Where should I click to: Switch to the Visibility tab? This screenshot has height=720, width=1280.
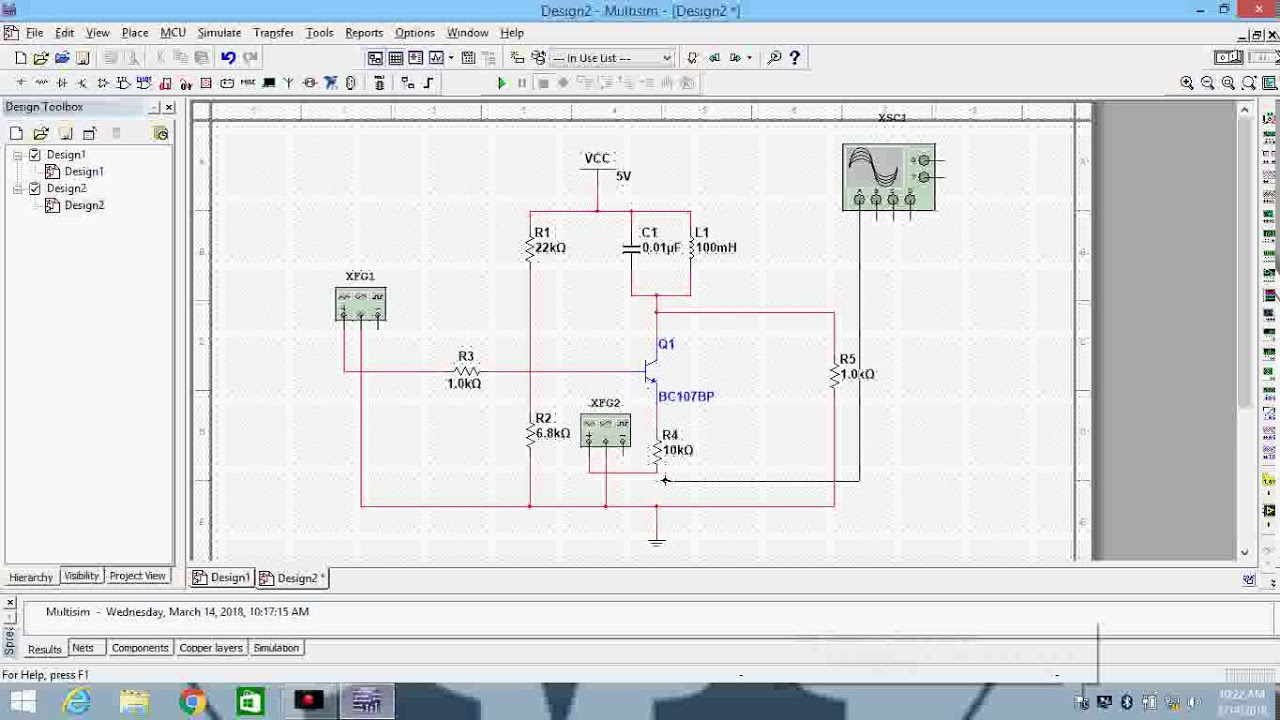81,576
